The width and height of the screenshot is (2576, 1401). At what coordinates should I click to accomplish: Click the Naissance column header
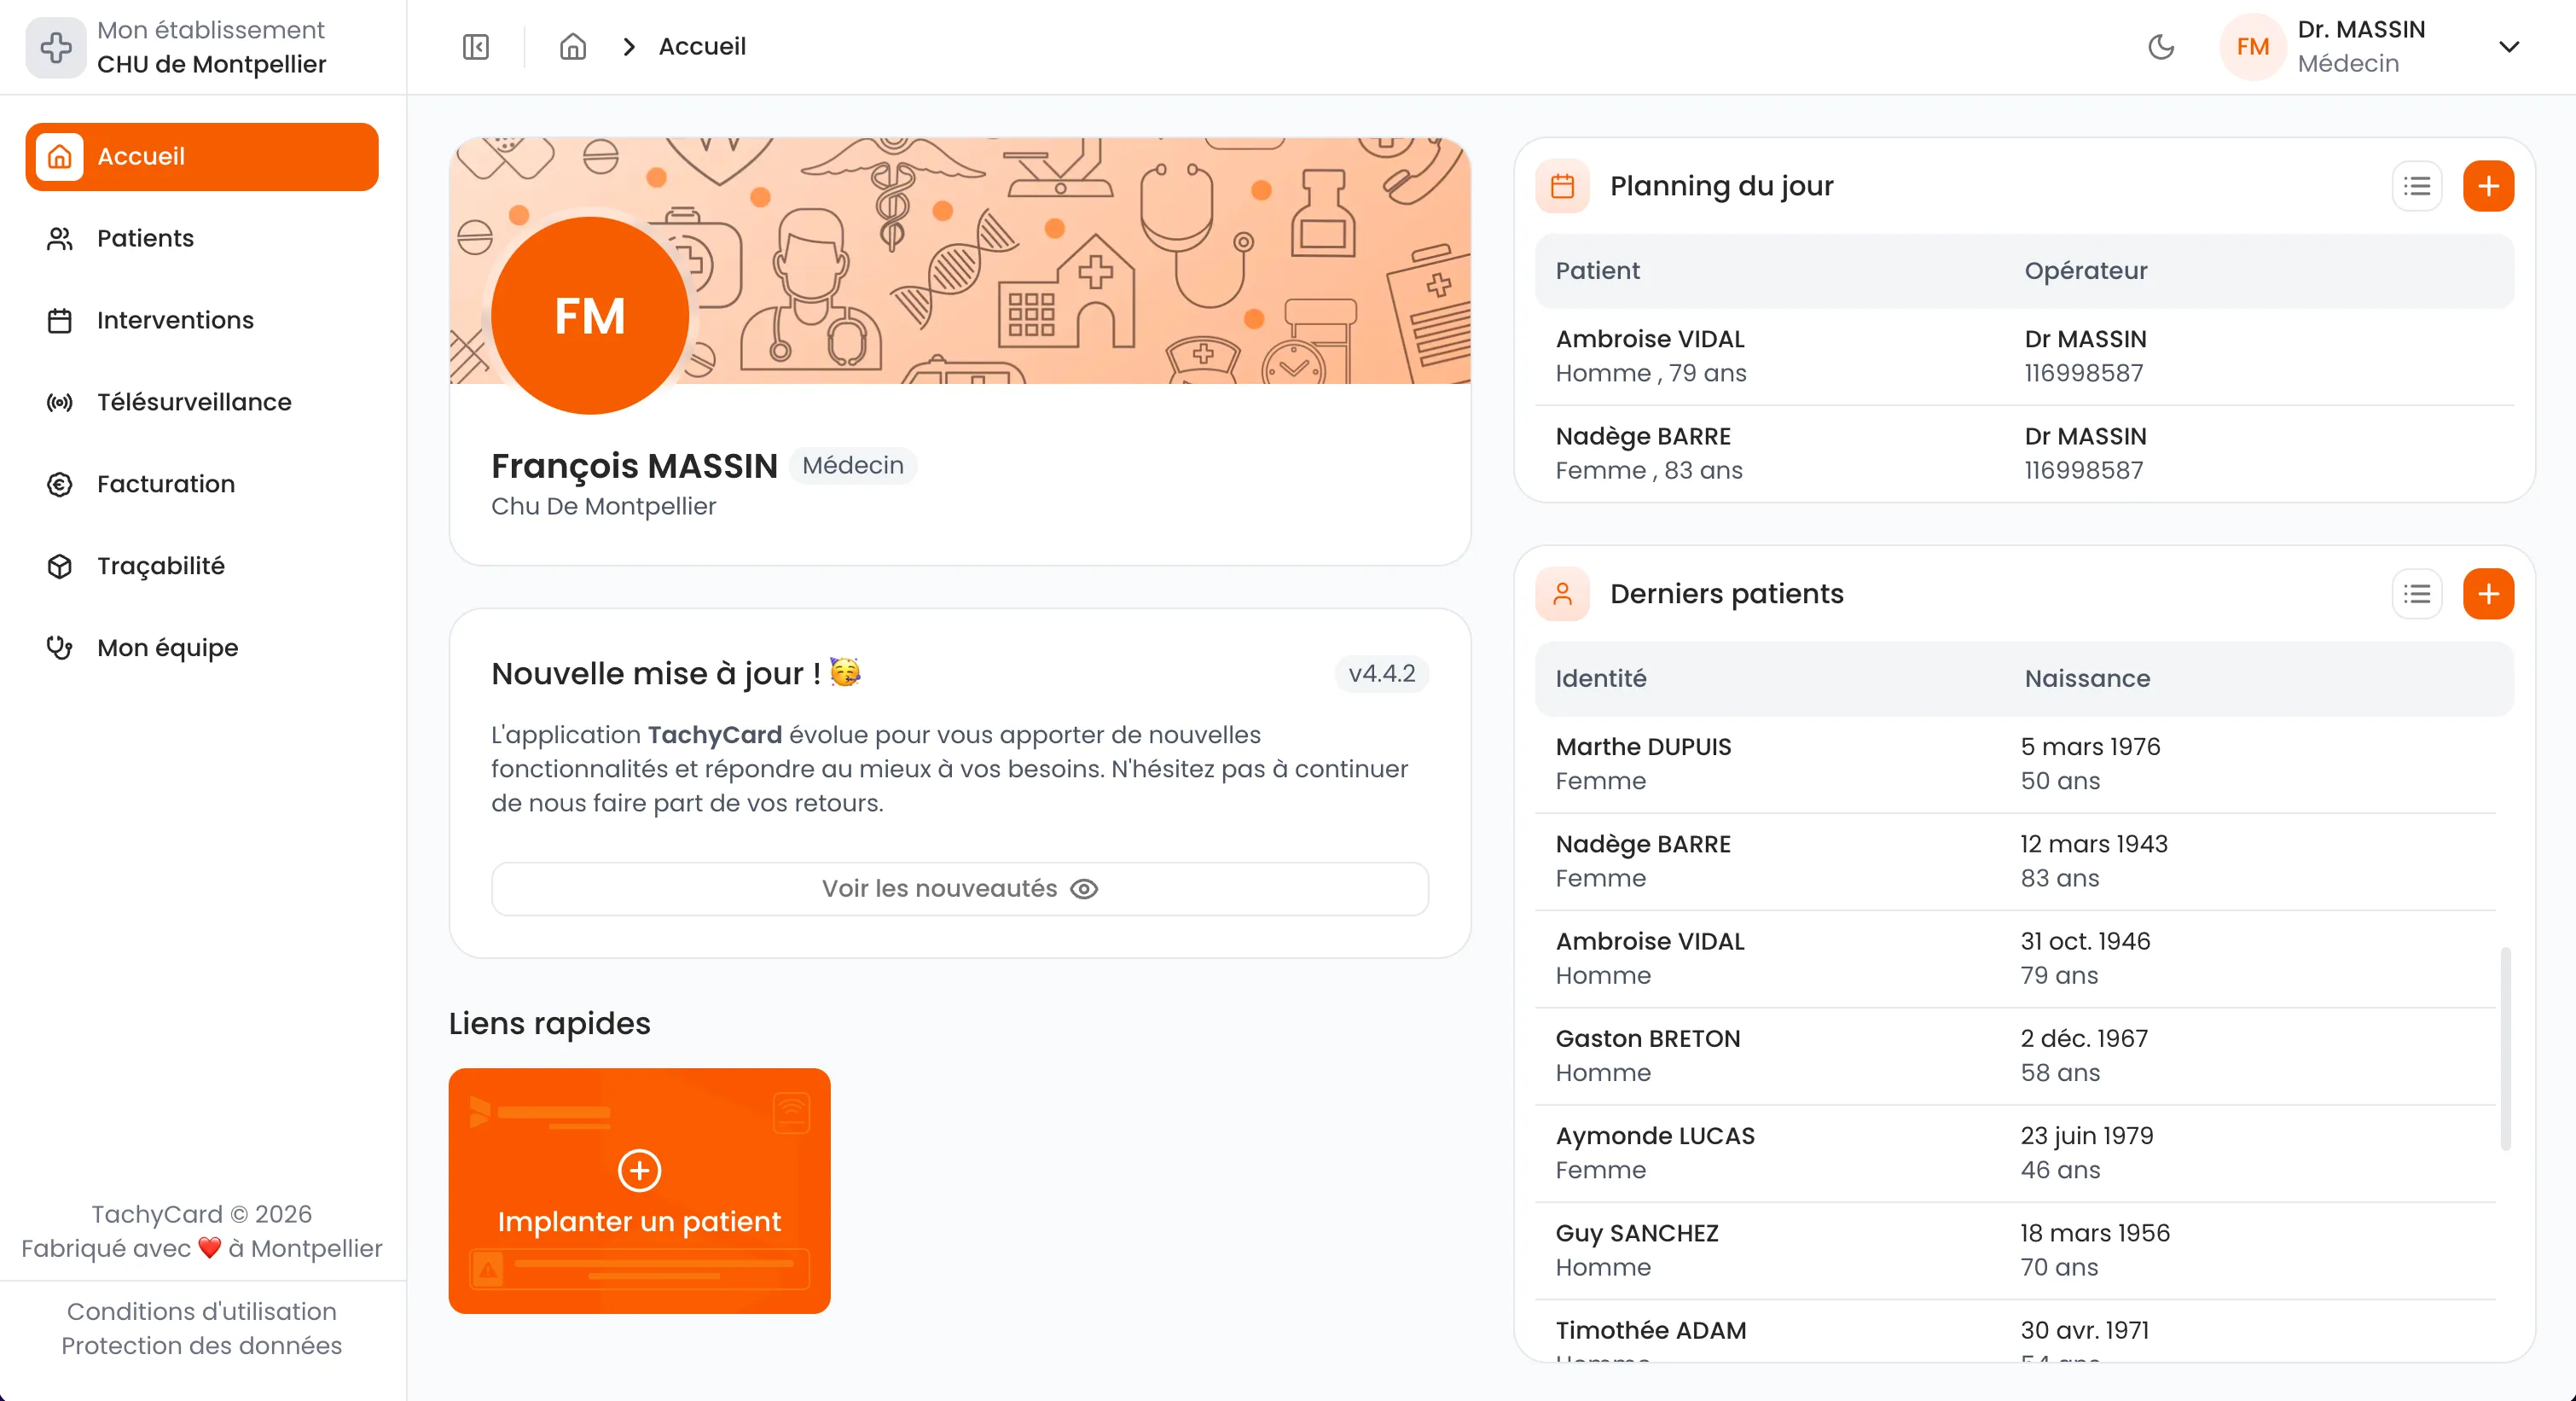tap(2087, 679)
